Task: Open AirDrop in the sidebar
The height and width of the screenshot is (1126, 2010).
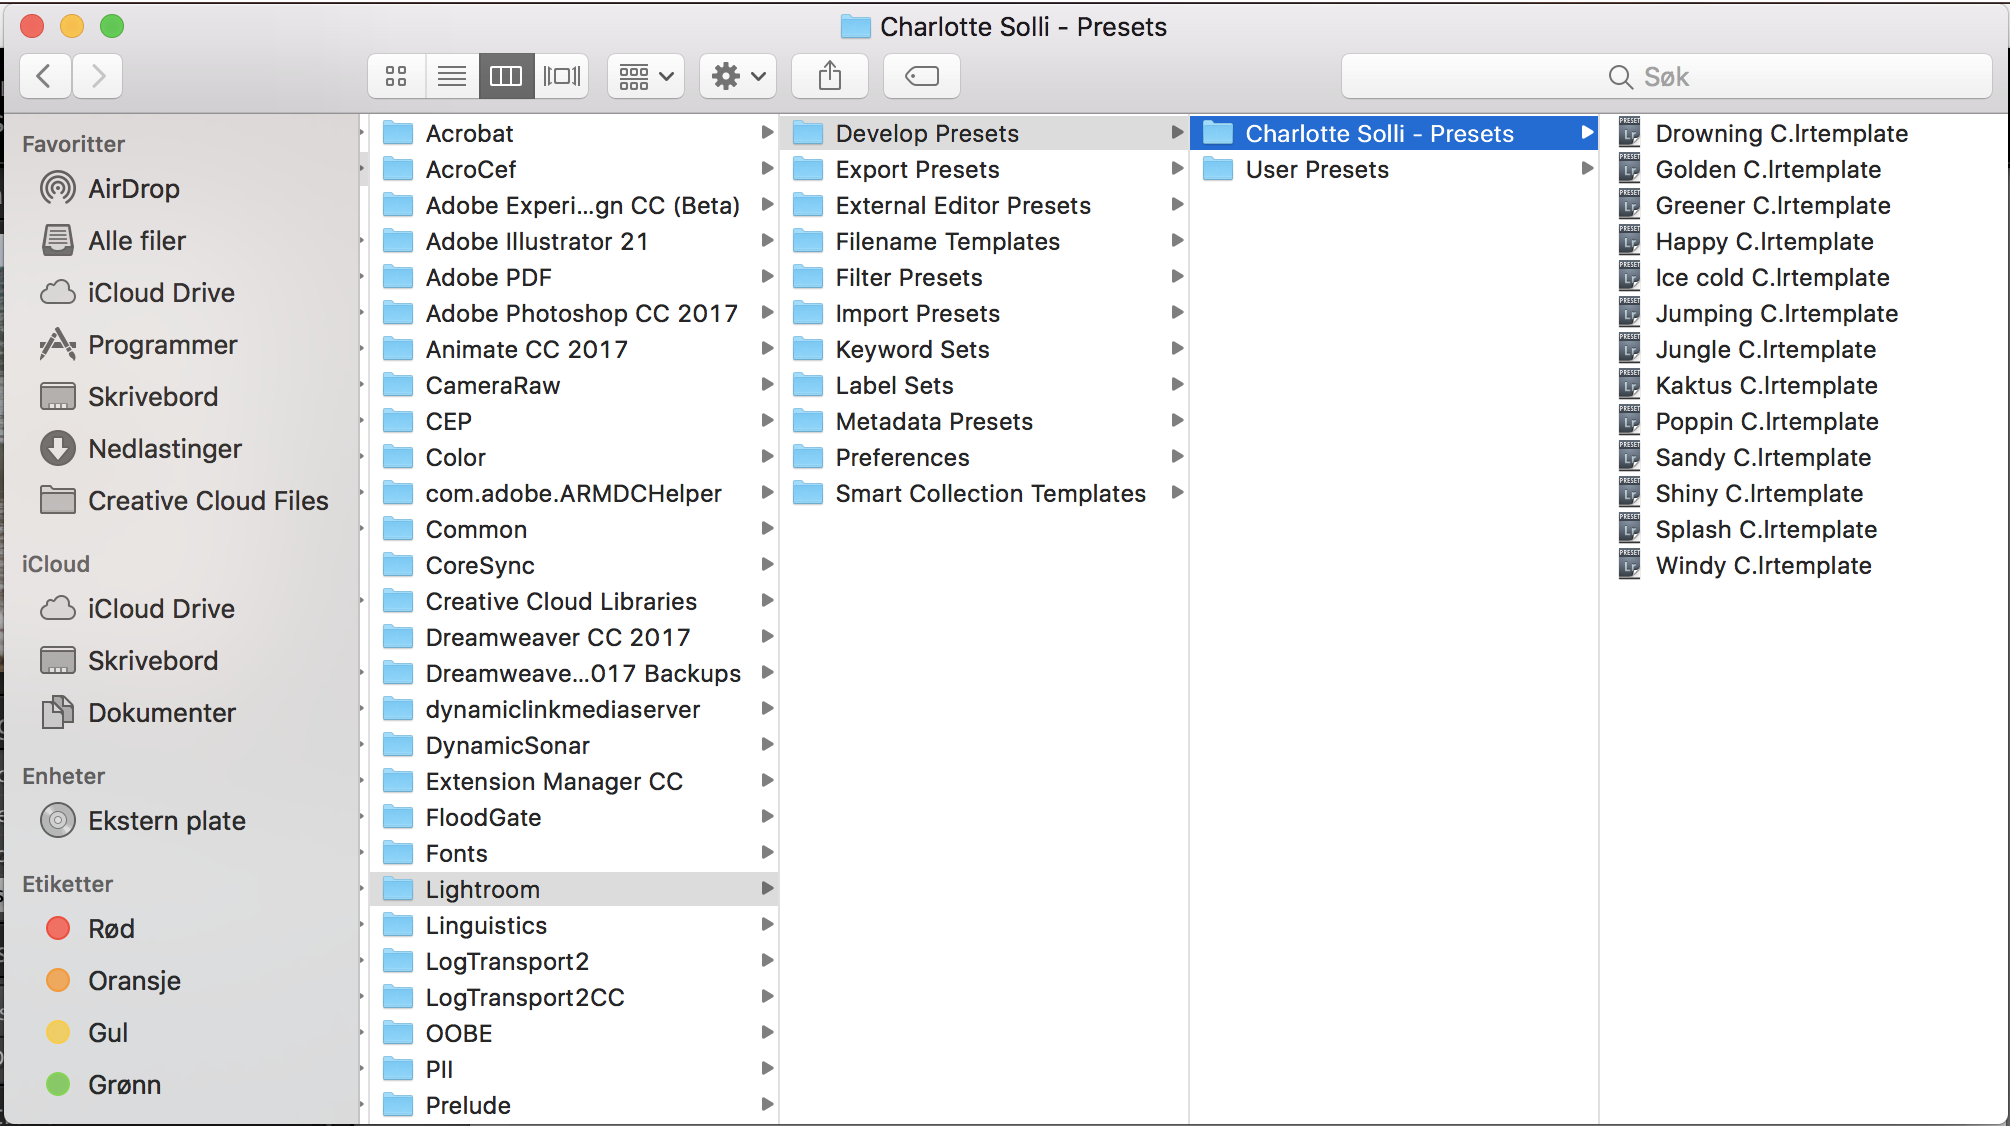Action: [x=134, y=188]
